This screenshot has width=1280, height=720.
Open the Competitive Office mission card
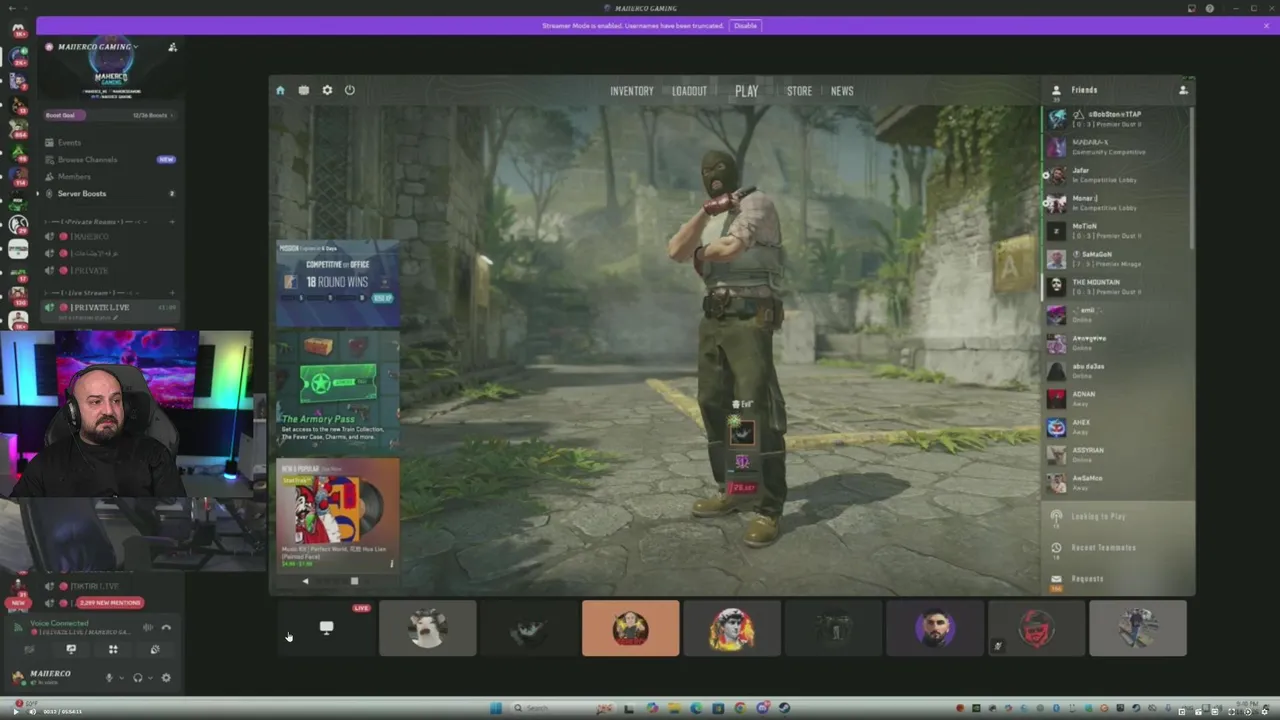point(338,284)
